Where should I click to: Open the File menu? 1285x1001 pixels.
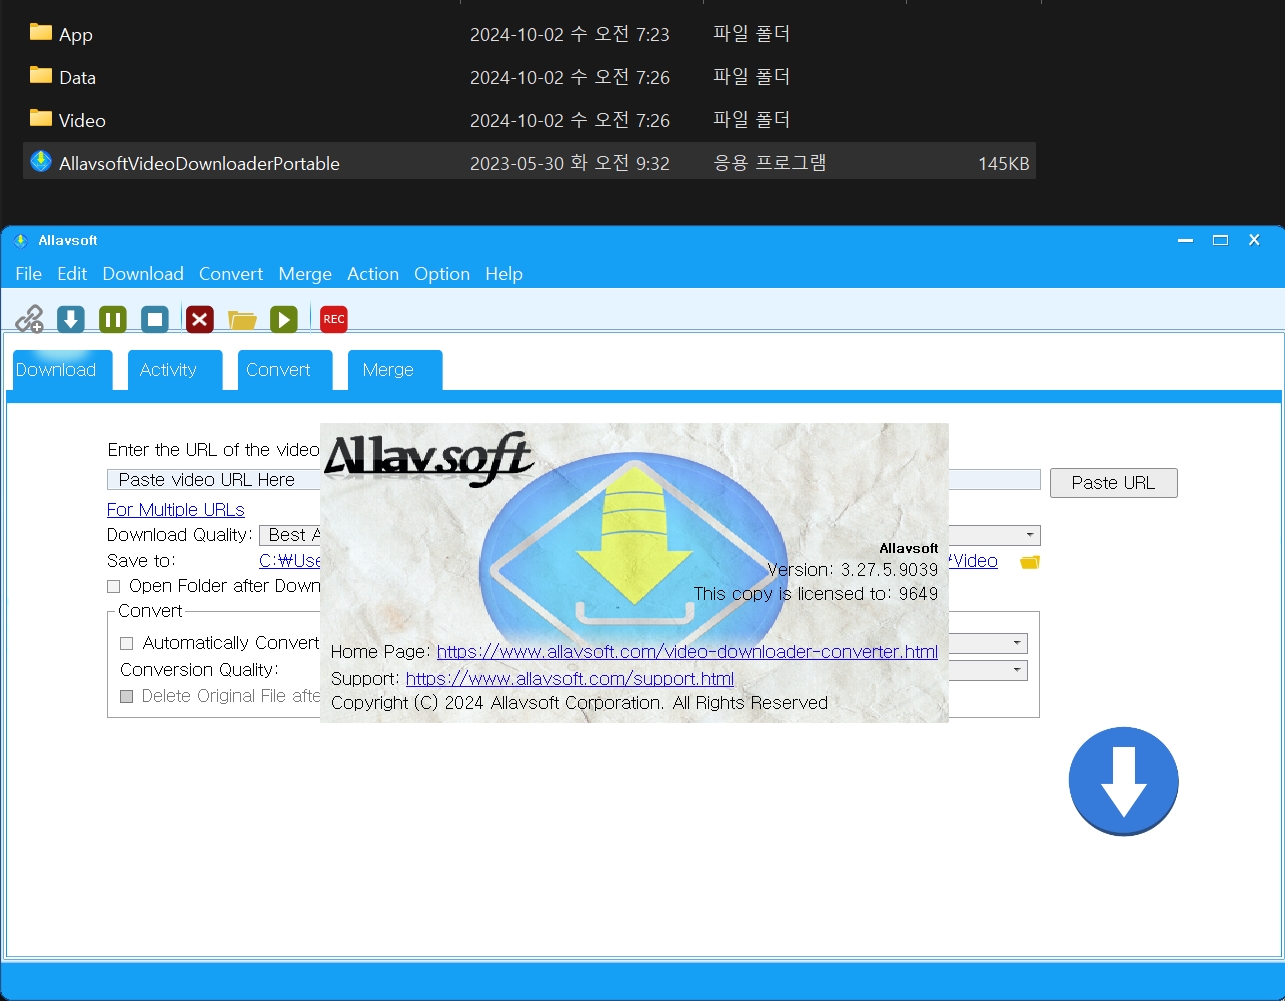click(x=29, y=274)
